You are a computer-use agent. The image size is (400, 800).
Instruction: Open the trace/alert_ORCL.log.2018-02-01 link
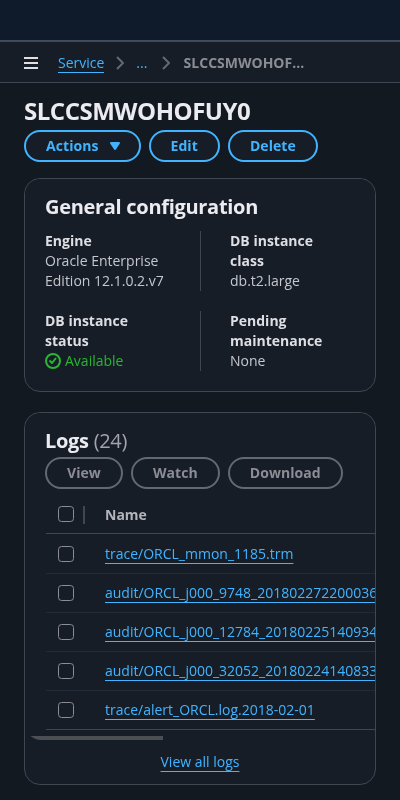(210, 710)
